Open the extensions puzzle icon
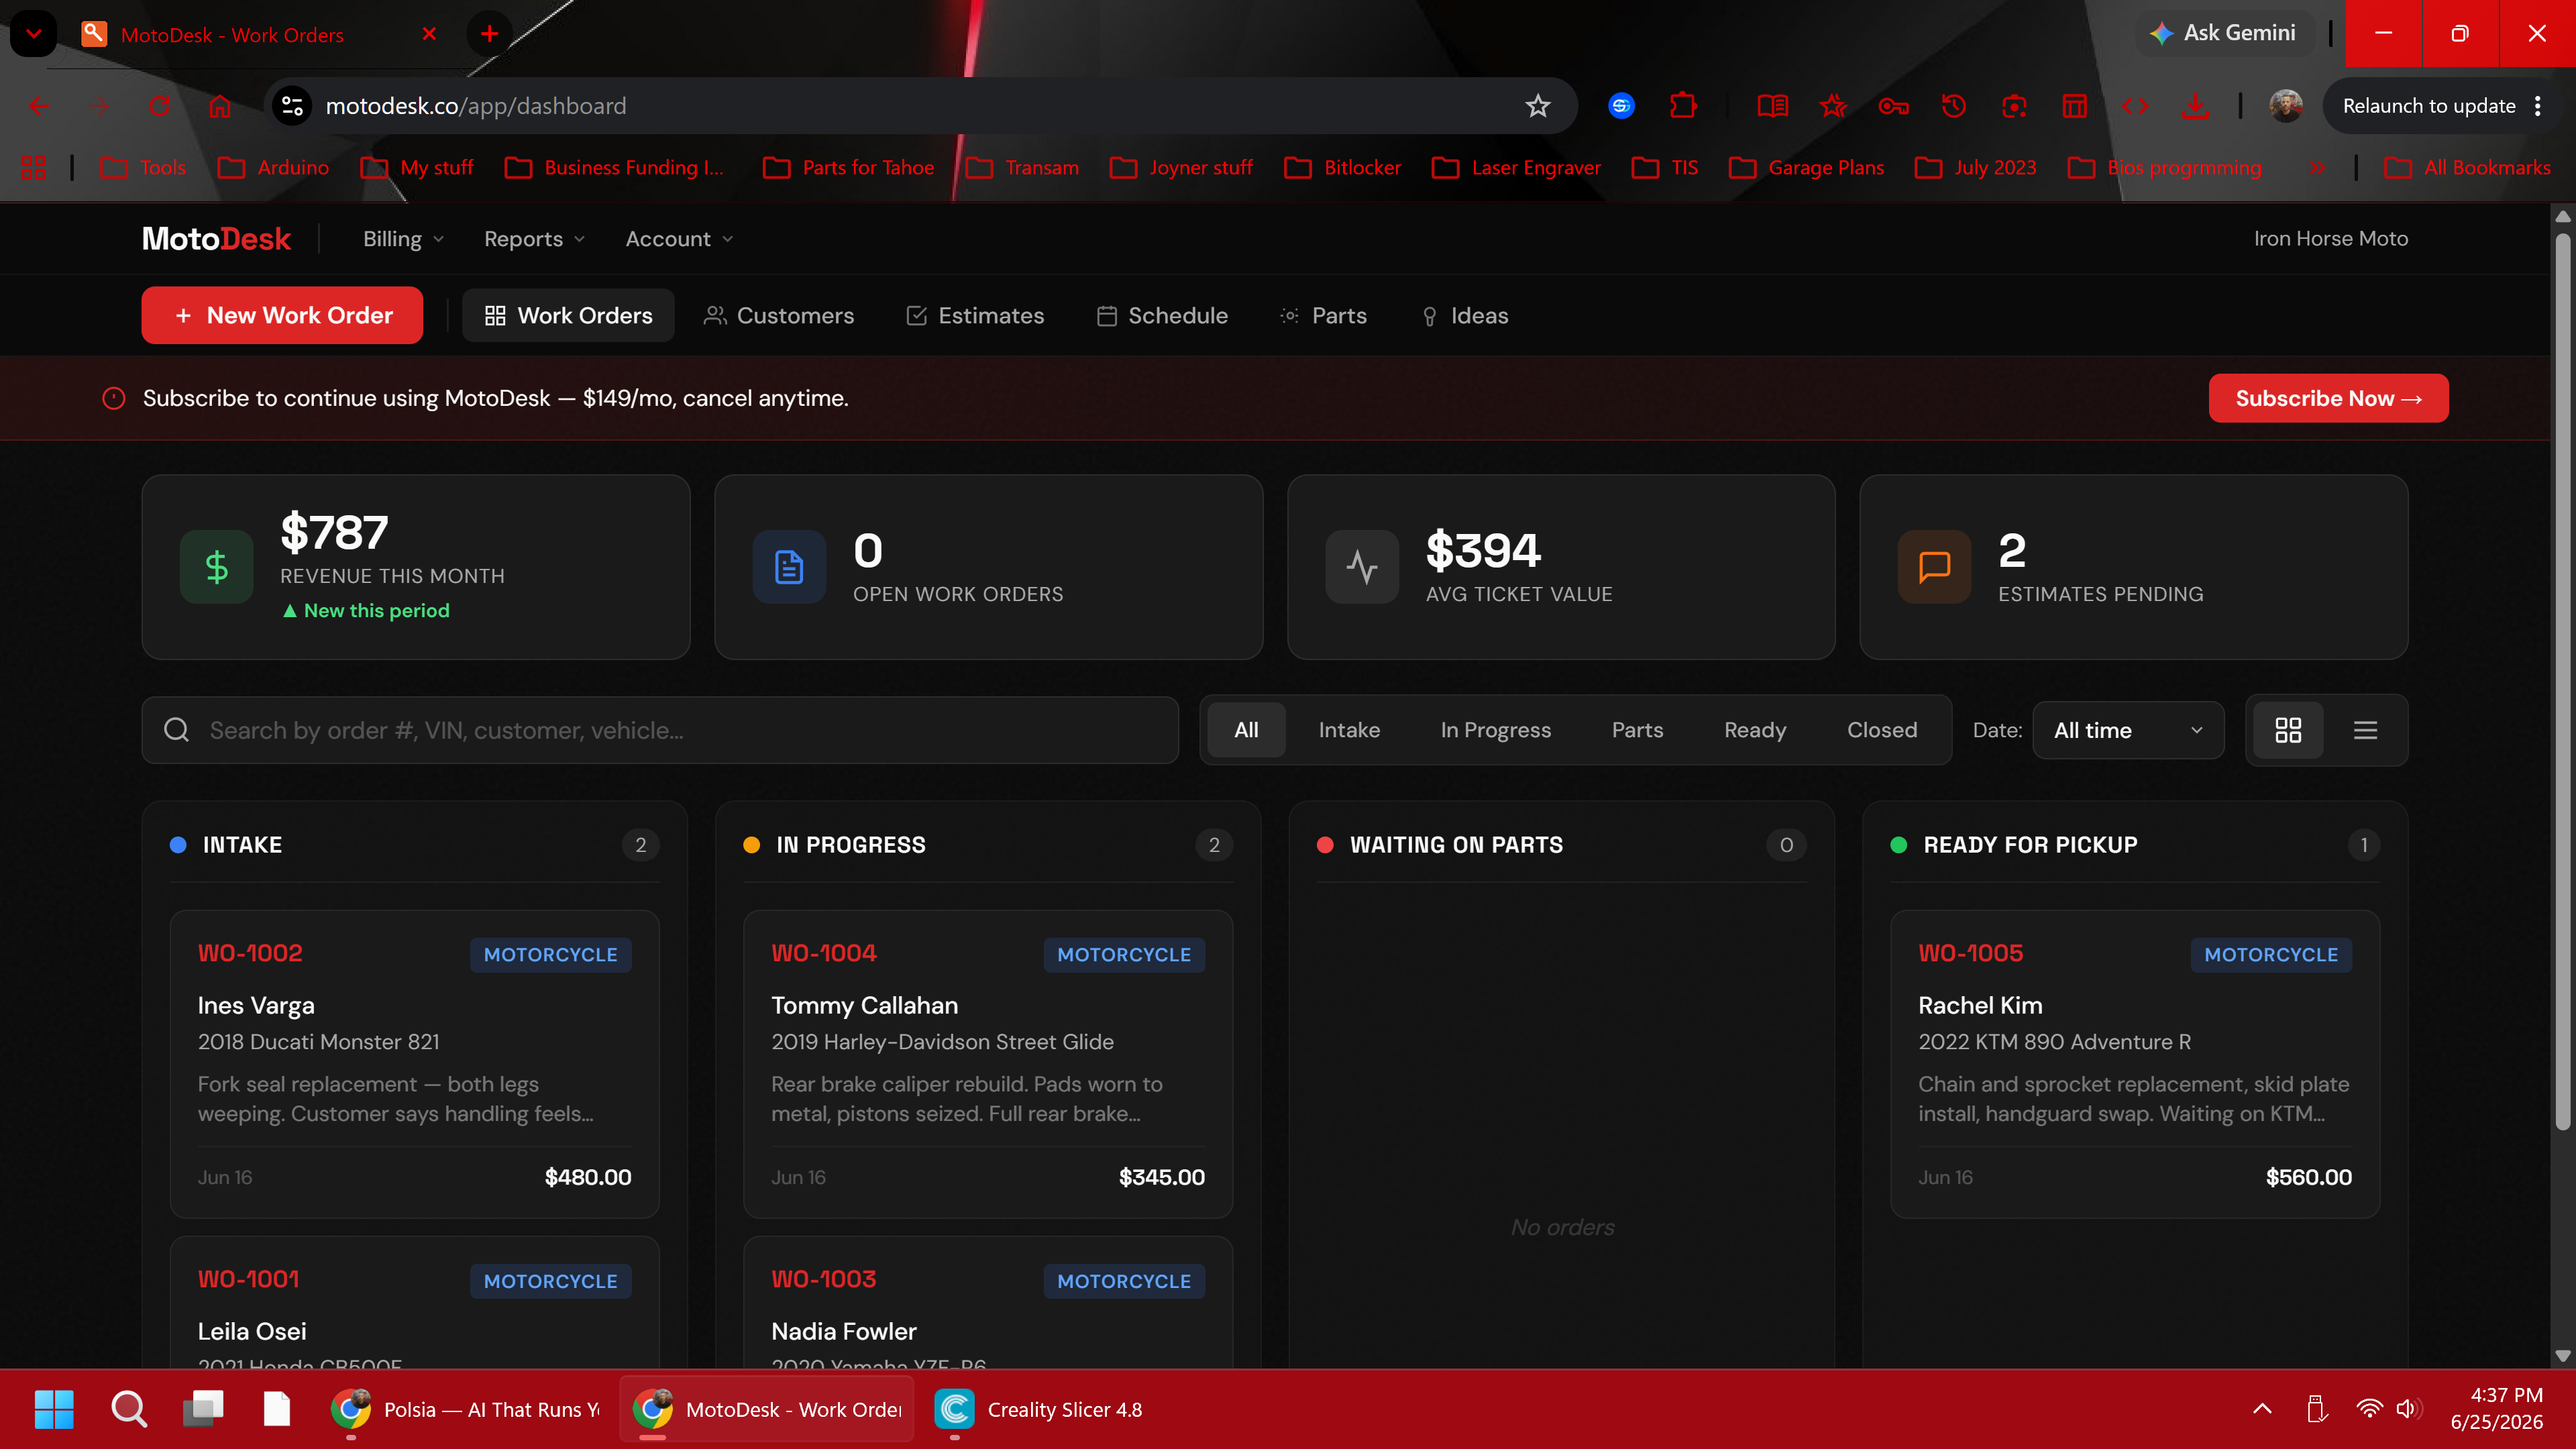This screenshot has height=1449, width=2576. (1683, 106)
